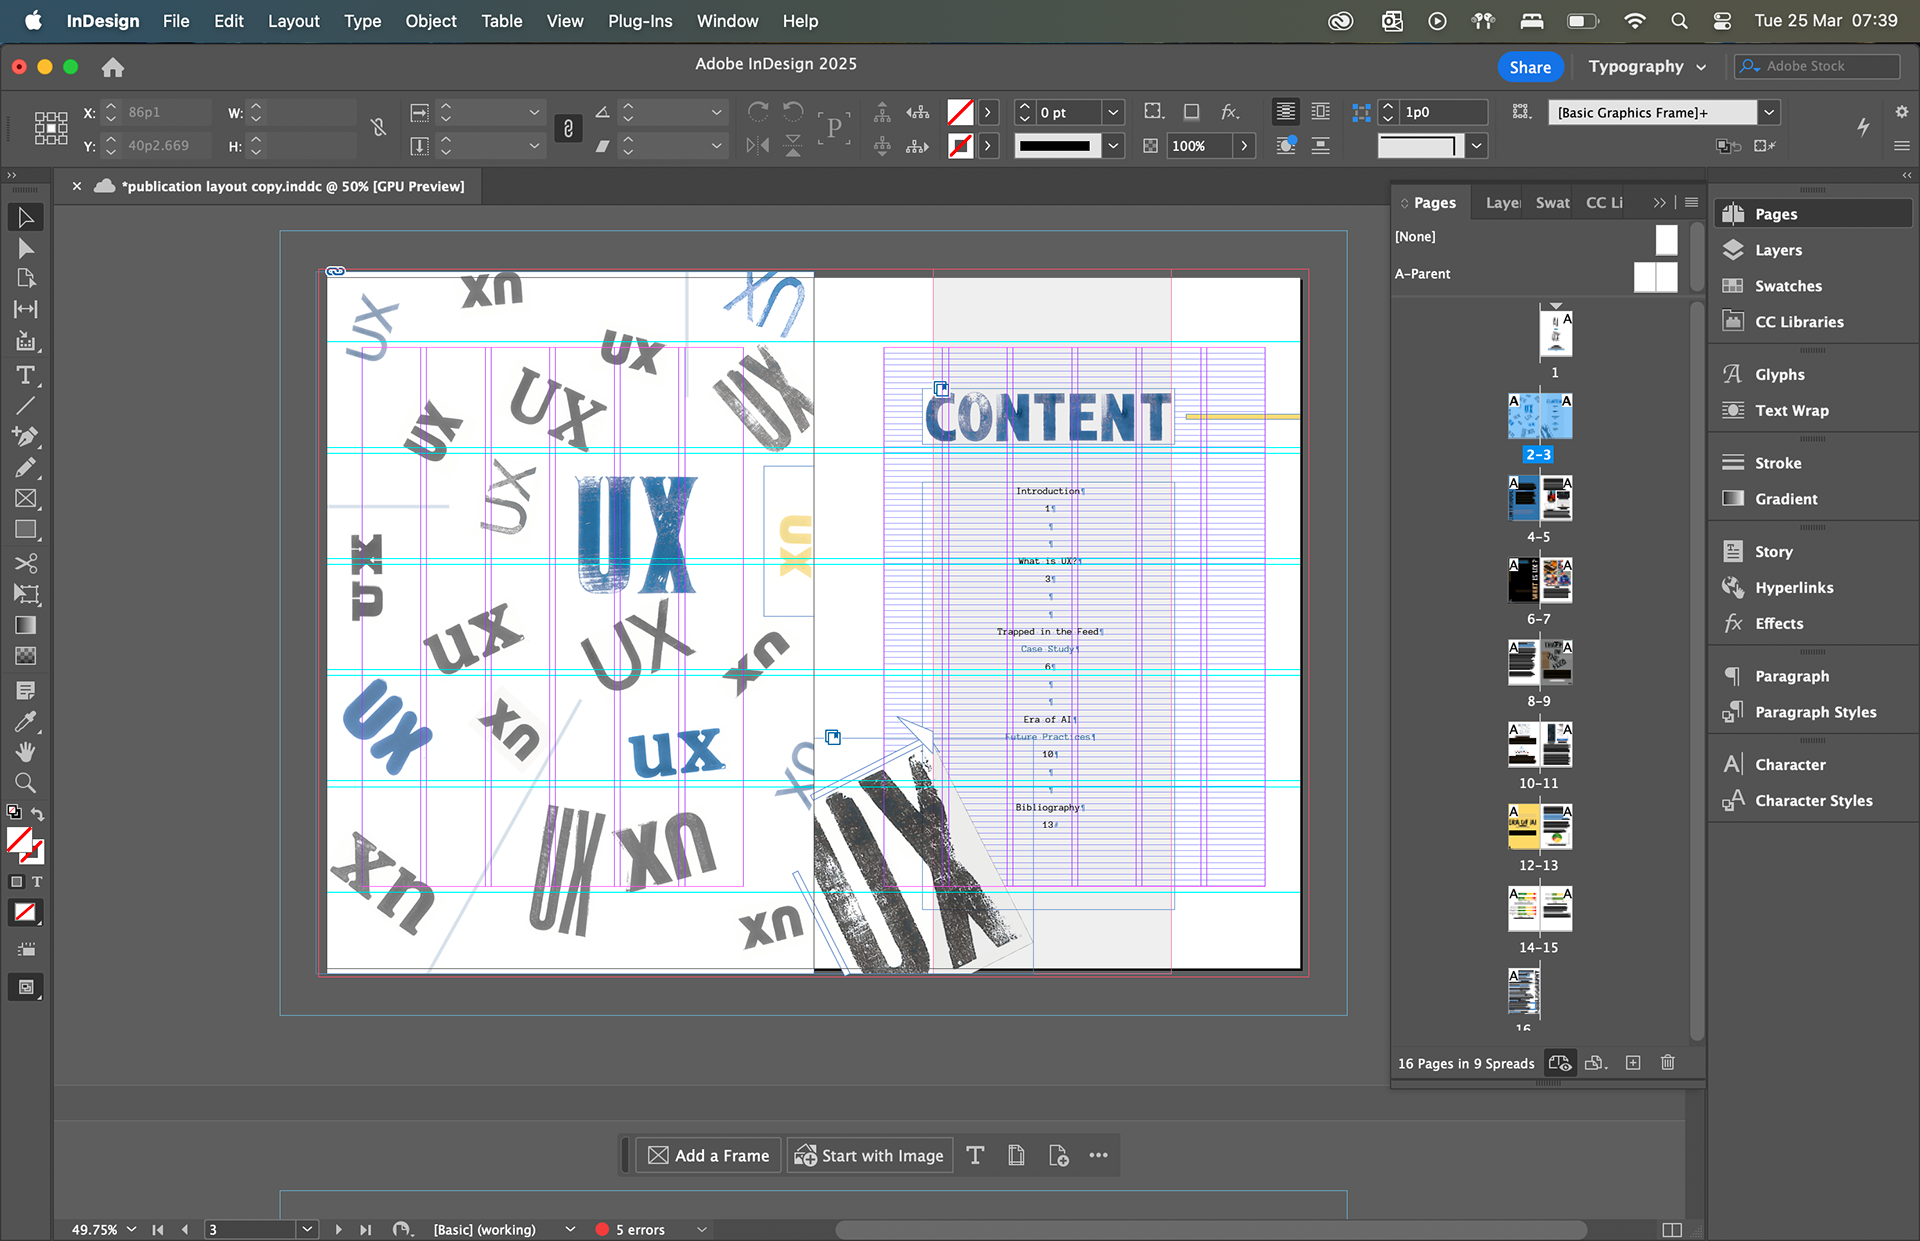Select the Eyedropper tool
The width and height of the screenshot is (1920, 1241).
[26, 721]
